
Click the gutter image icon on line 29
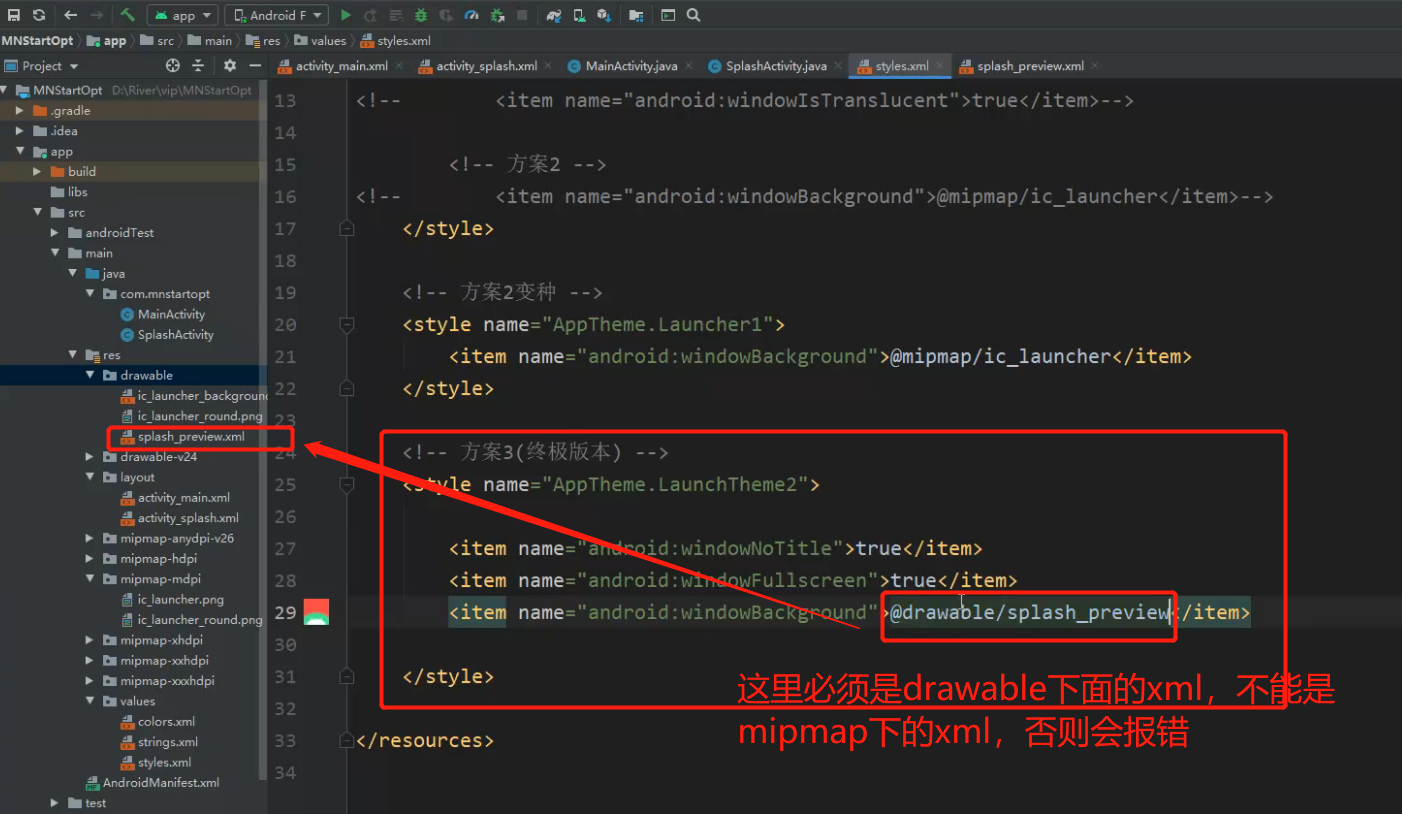coord(316,612)
